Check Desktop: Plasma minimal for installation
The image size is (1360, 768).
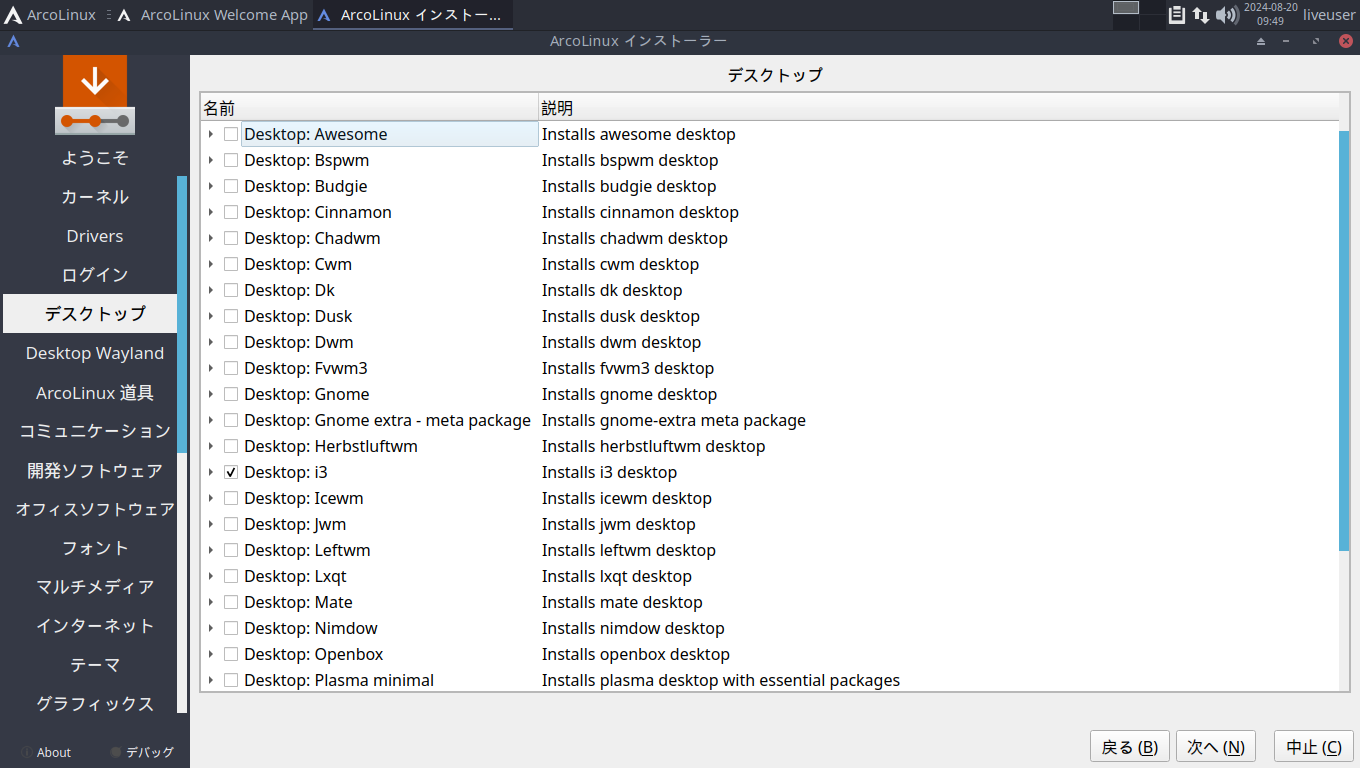pyautogui.click(x=230, y=680)
